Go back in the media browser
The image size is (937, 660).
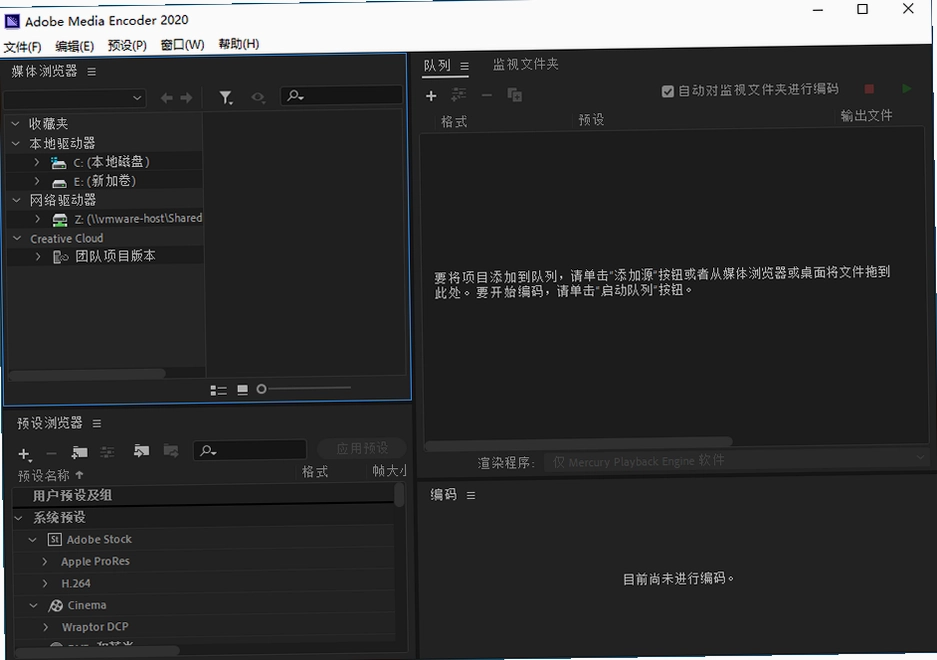pyautogui.click(x=167, y=97)
